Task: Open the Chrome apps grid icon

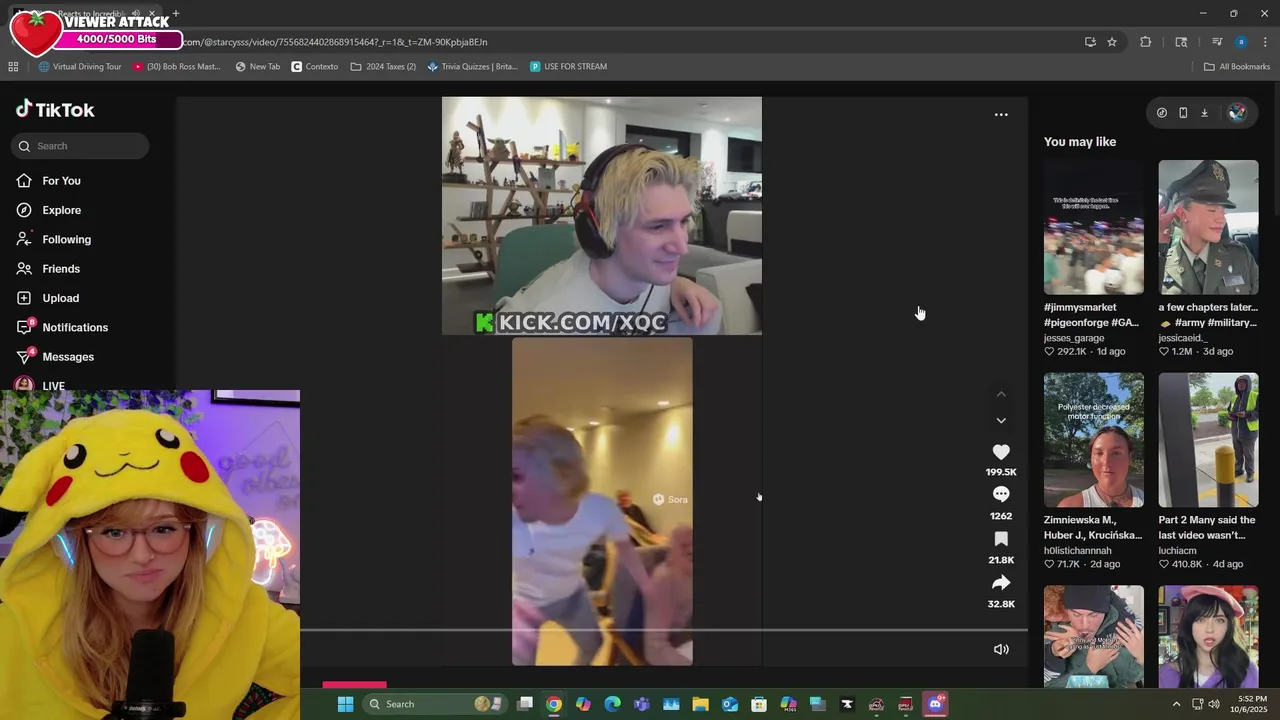Action: point(13,67)
